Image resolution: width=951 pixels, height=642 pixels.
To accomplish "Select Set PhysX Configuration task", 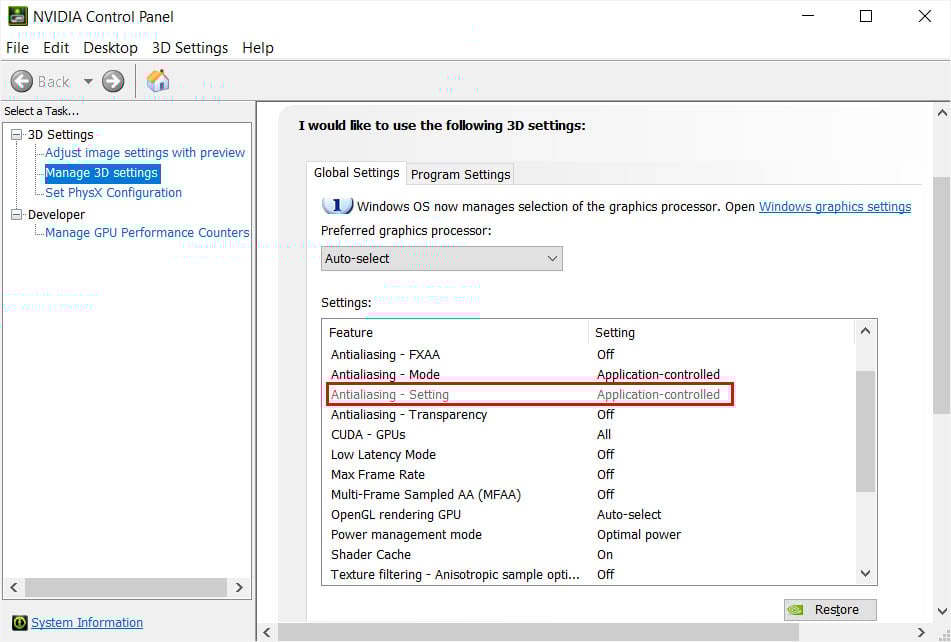I will coord(113,193).
